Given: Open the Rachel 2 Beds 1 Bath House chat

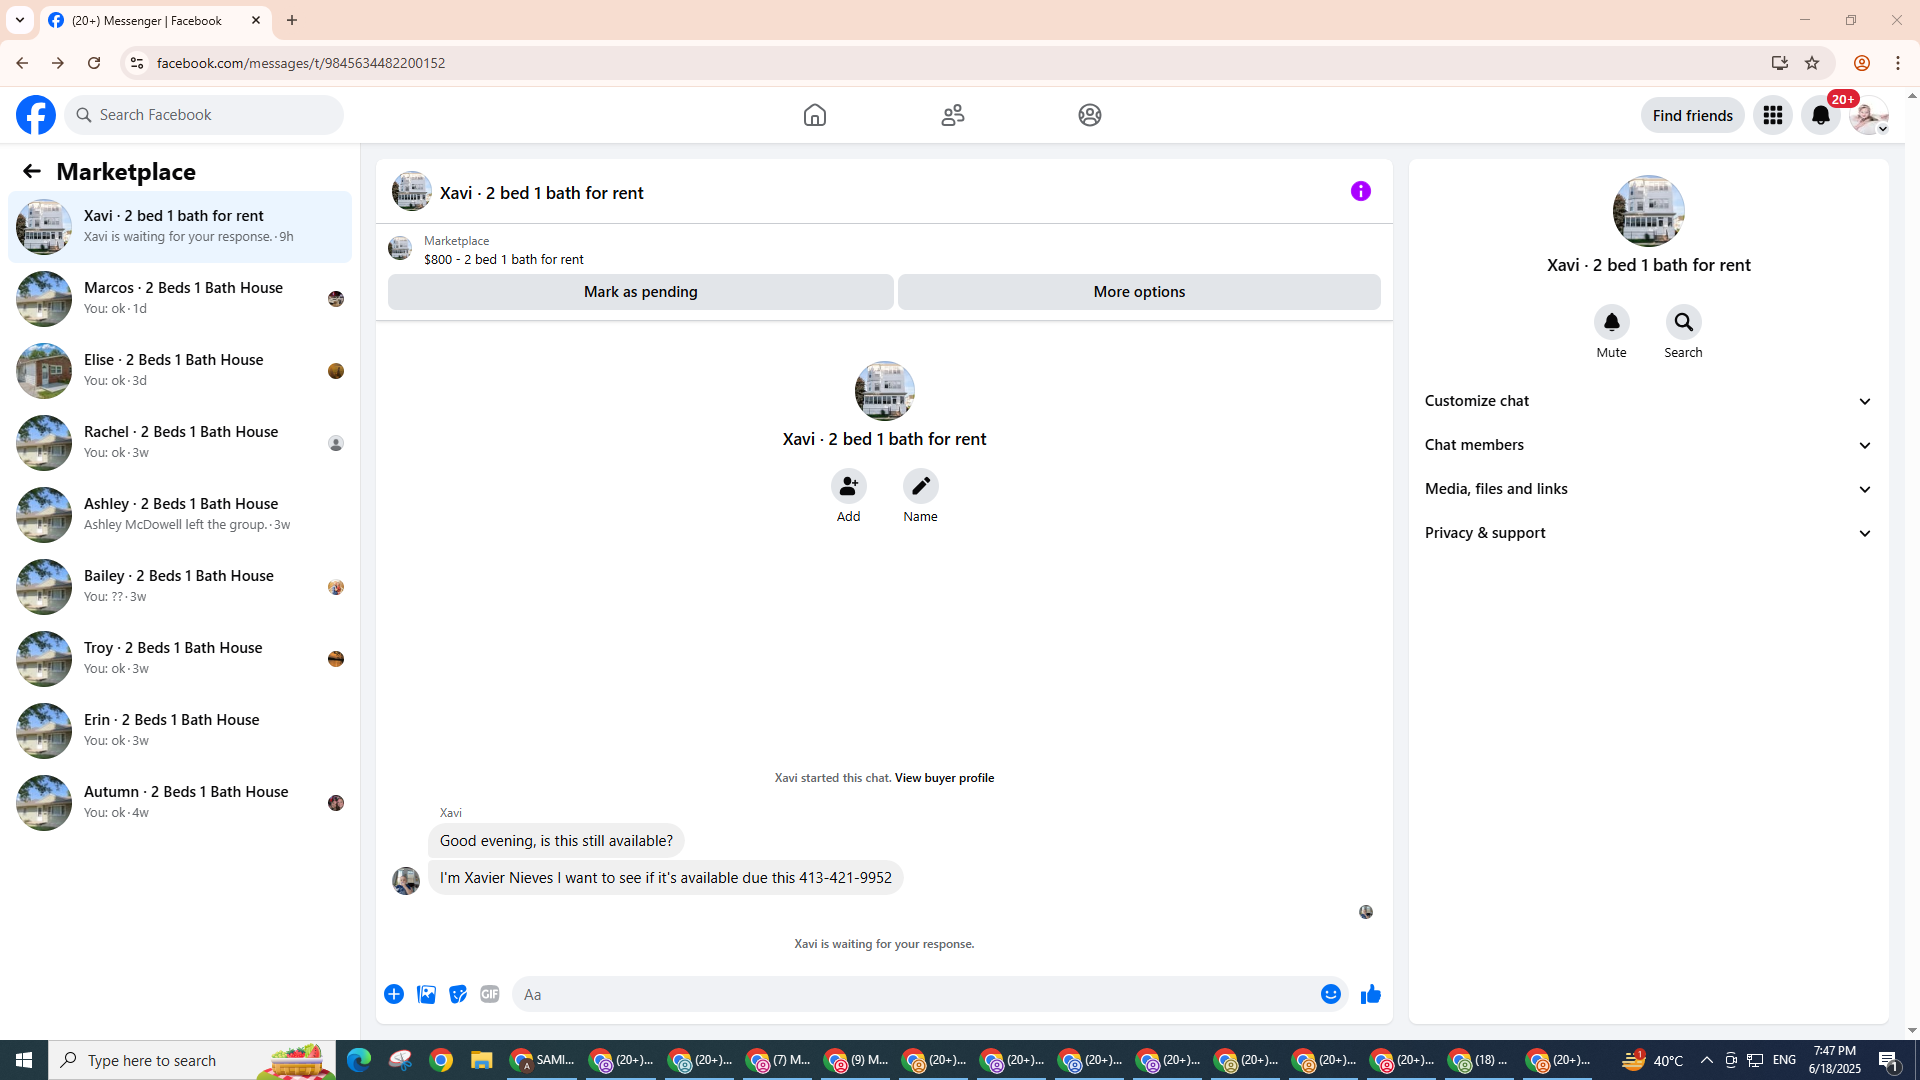Looking at the screenshot, I should (x=180, y=443).
